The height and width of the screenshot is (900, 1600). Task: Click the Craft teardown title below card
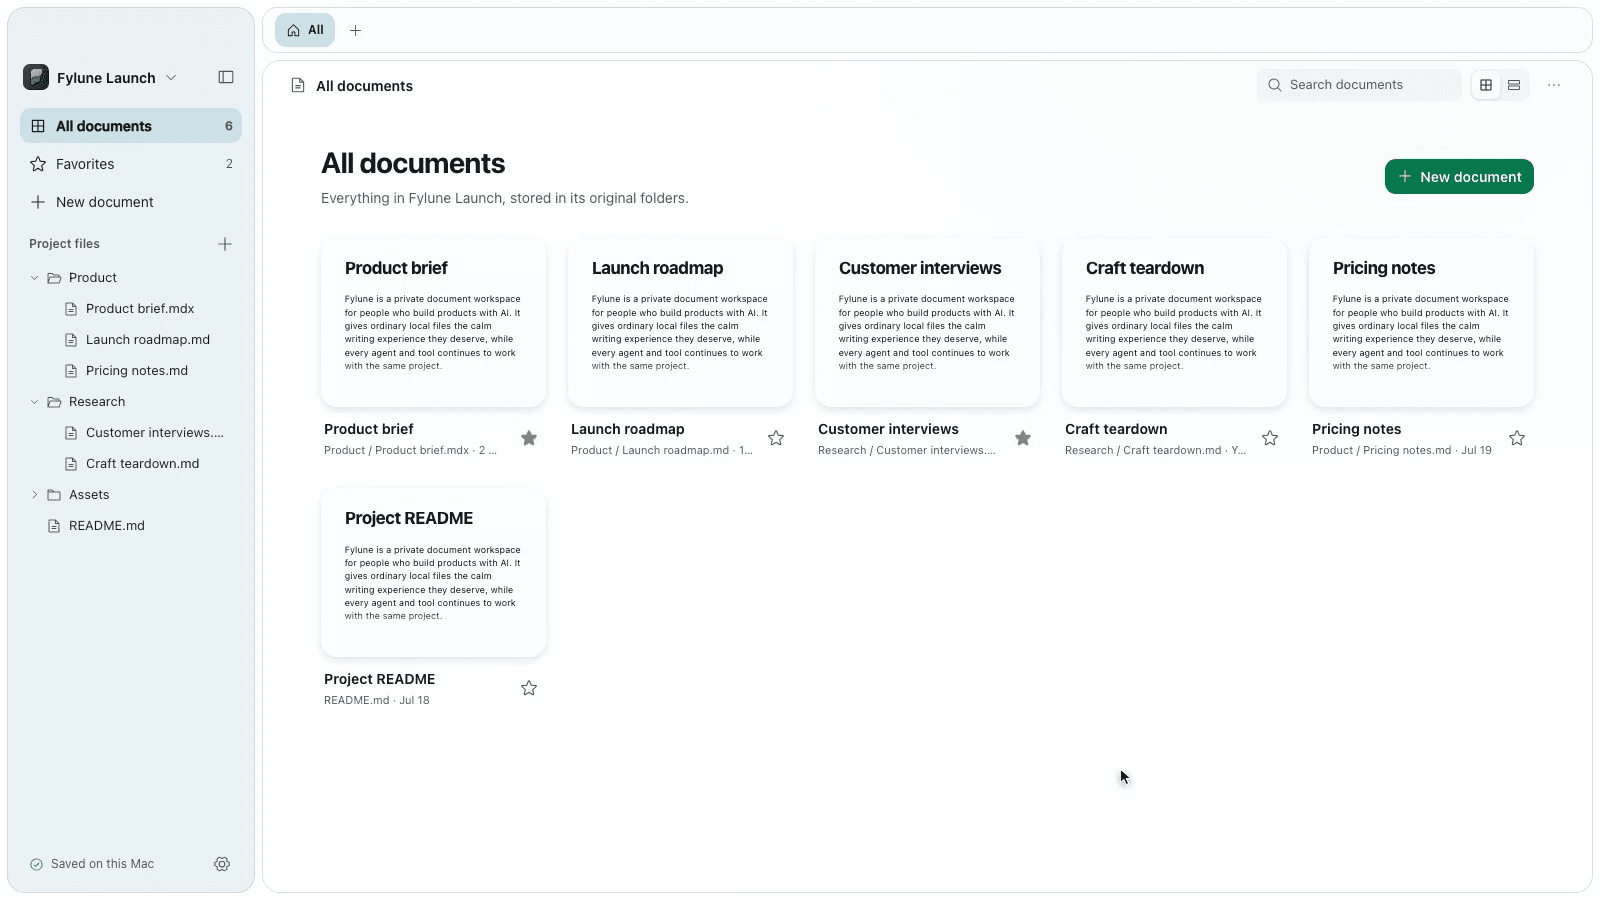click(x=1116, y=429)
